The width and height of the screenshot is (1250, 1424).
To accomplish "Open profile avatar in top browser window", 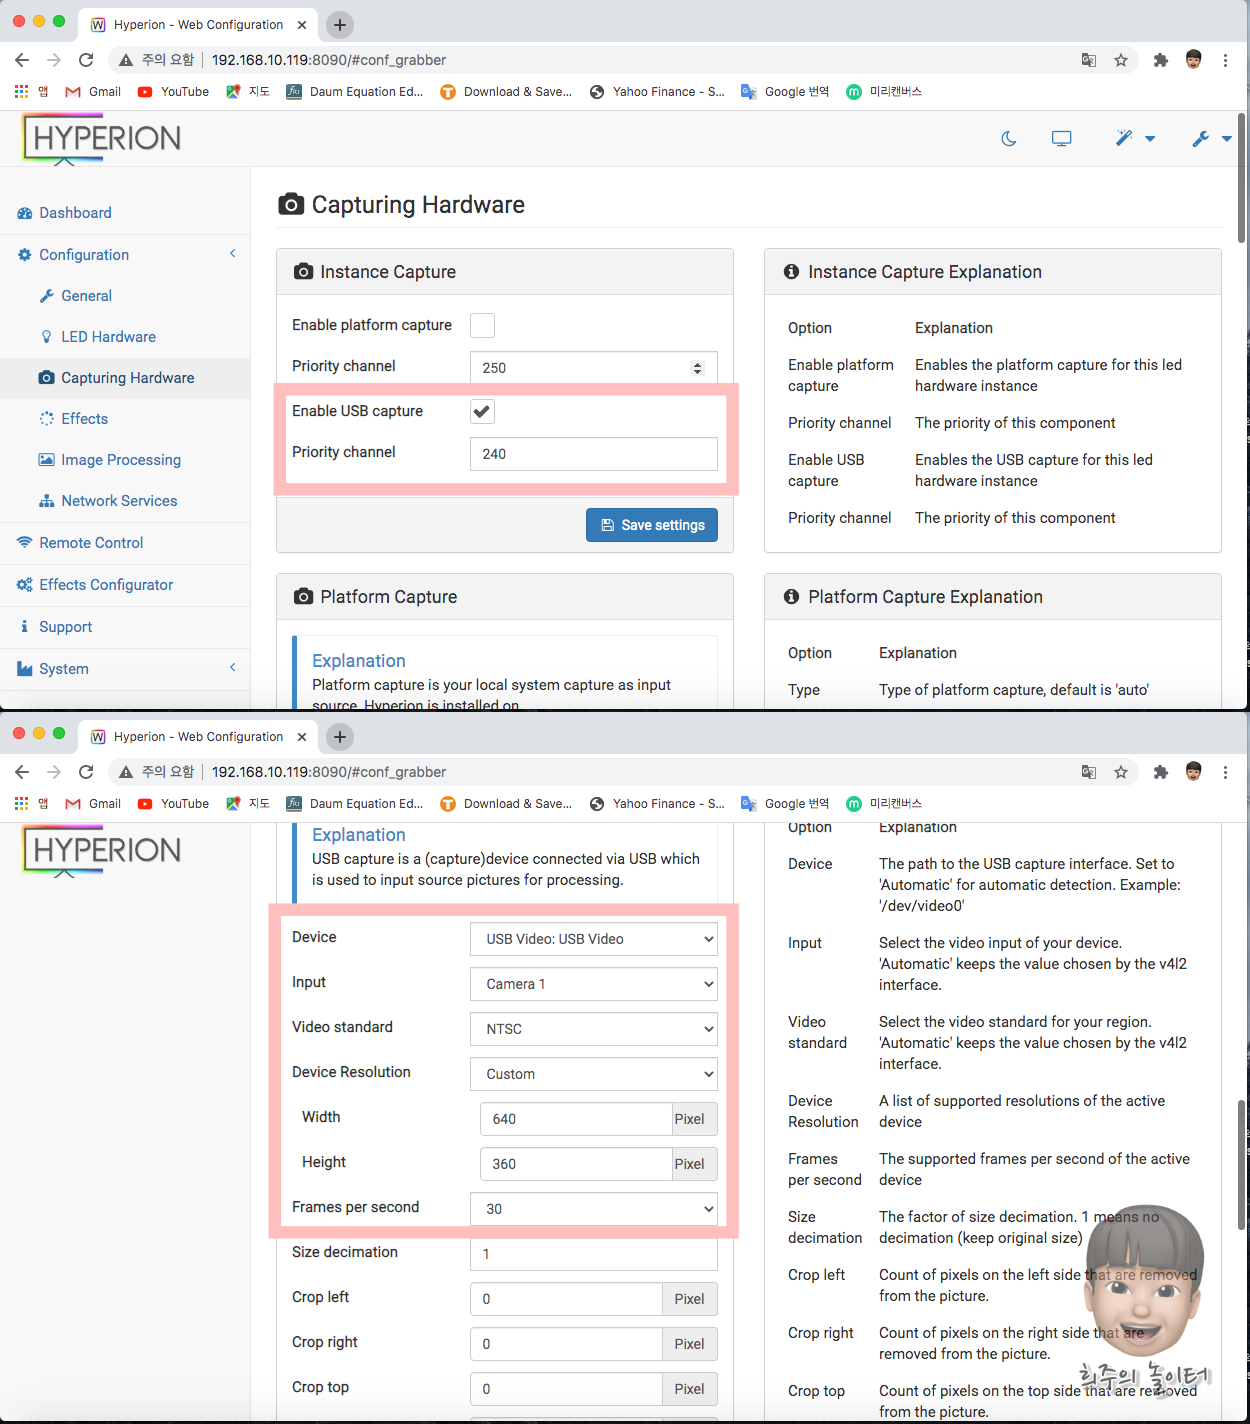I will pyautogui.click(x=1194, y=60).
